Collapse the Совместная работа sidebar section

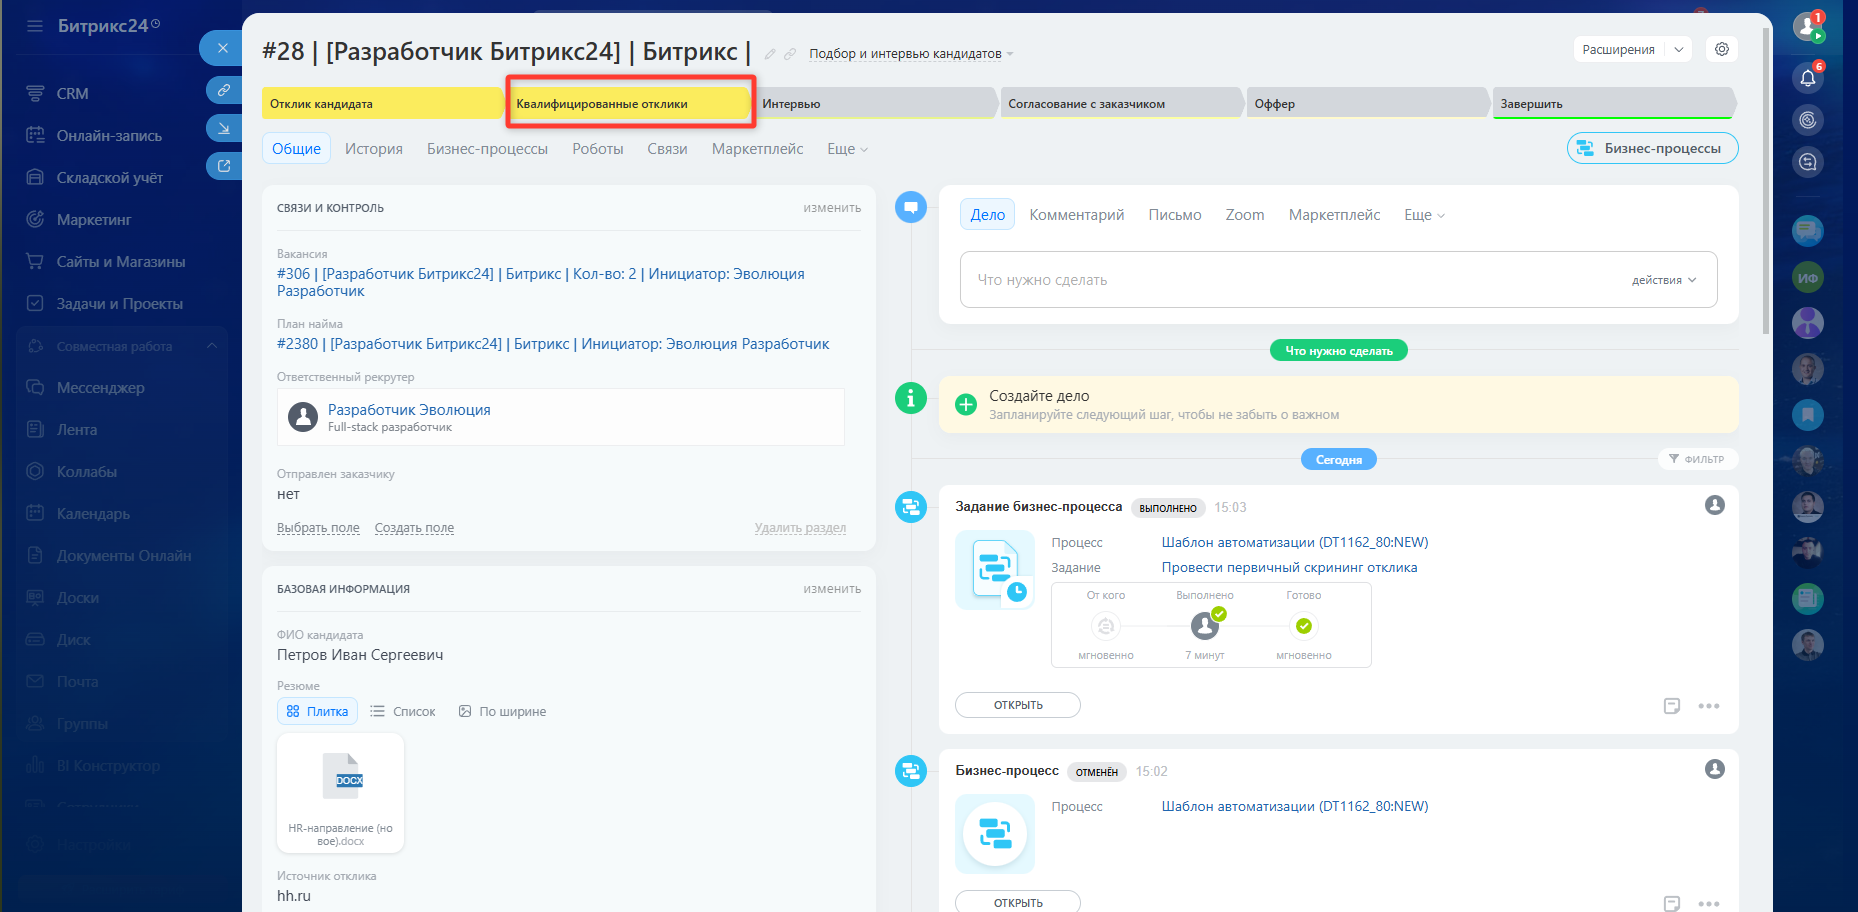pos(212,346)
